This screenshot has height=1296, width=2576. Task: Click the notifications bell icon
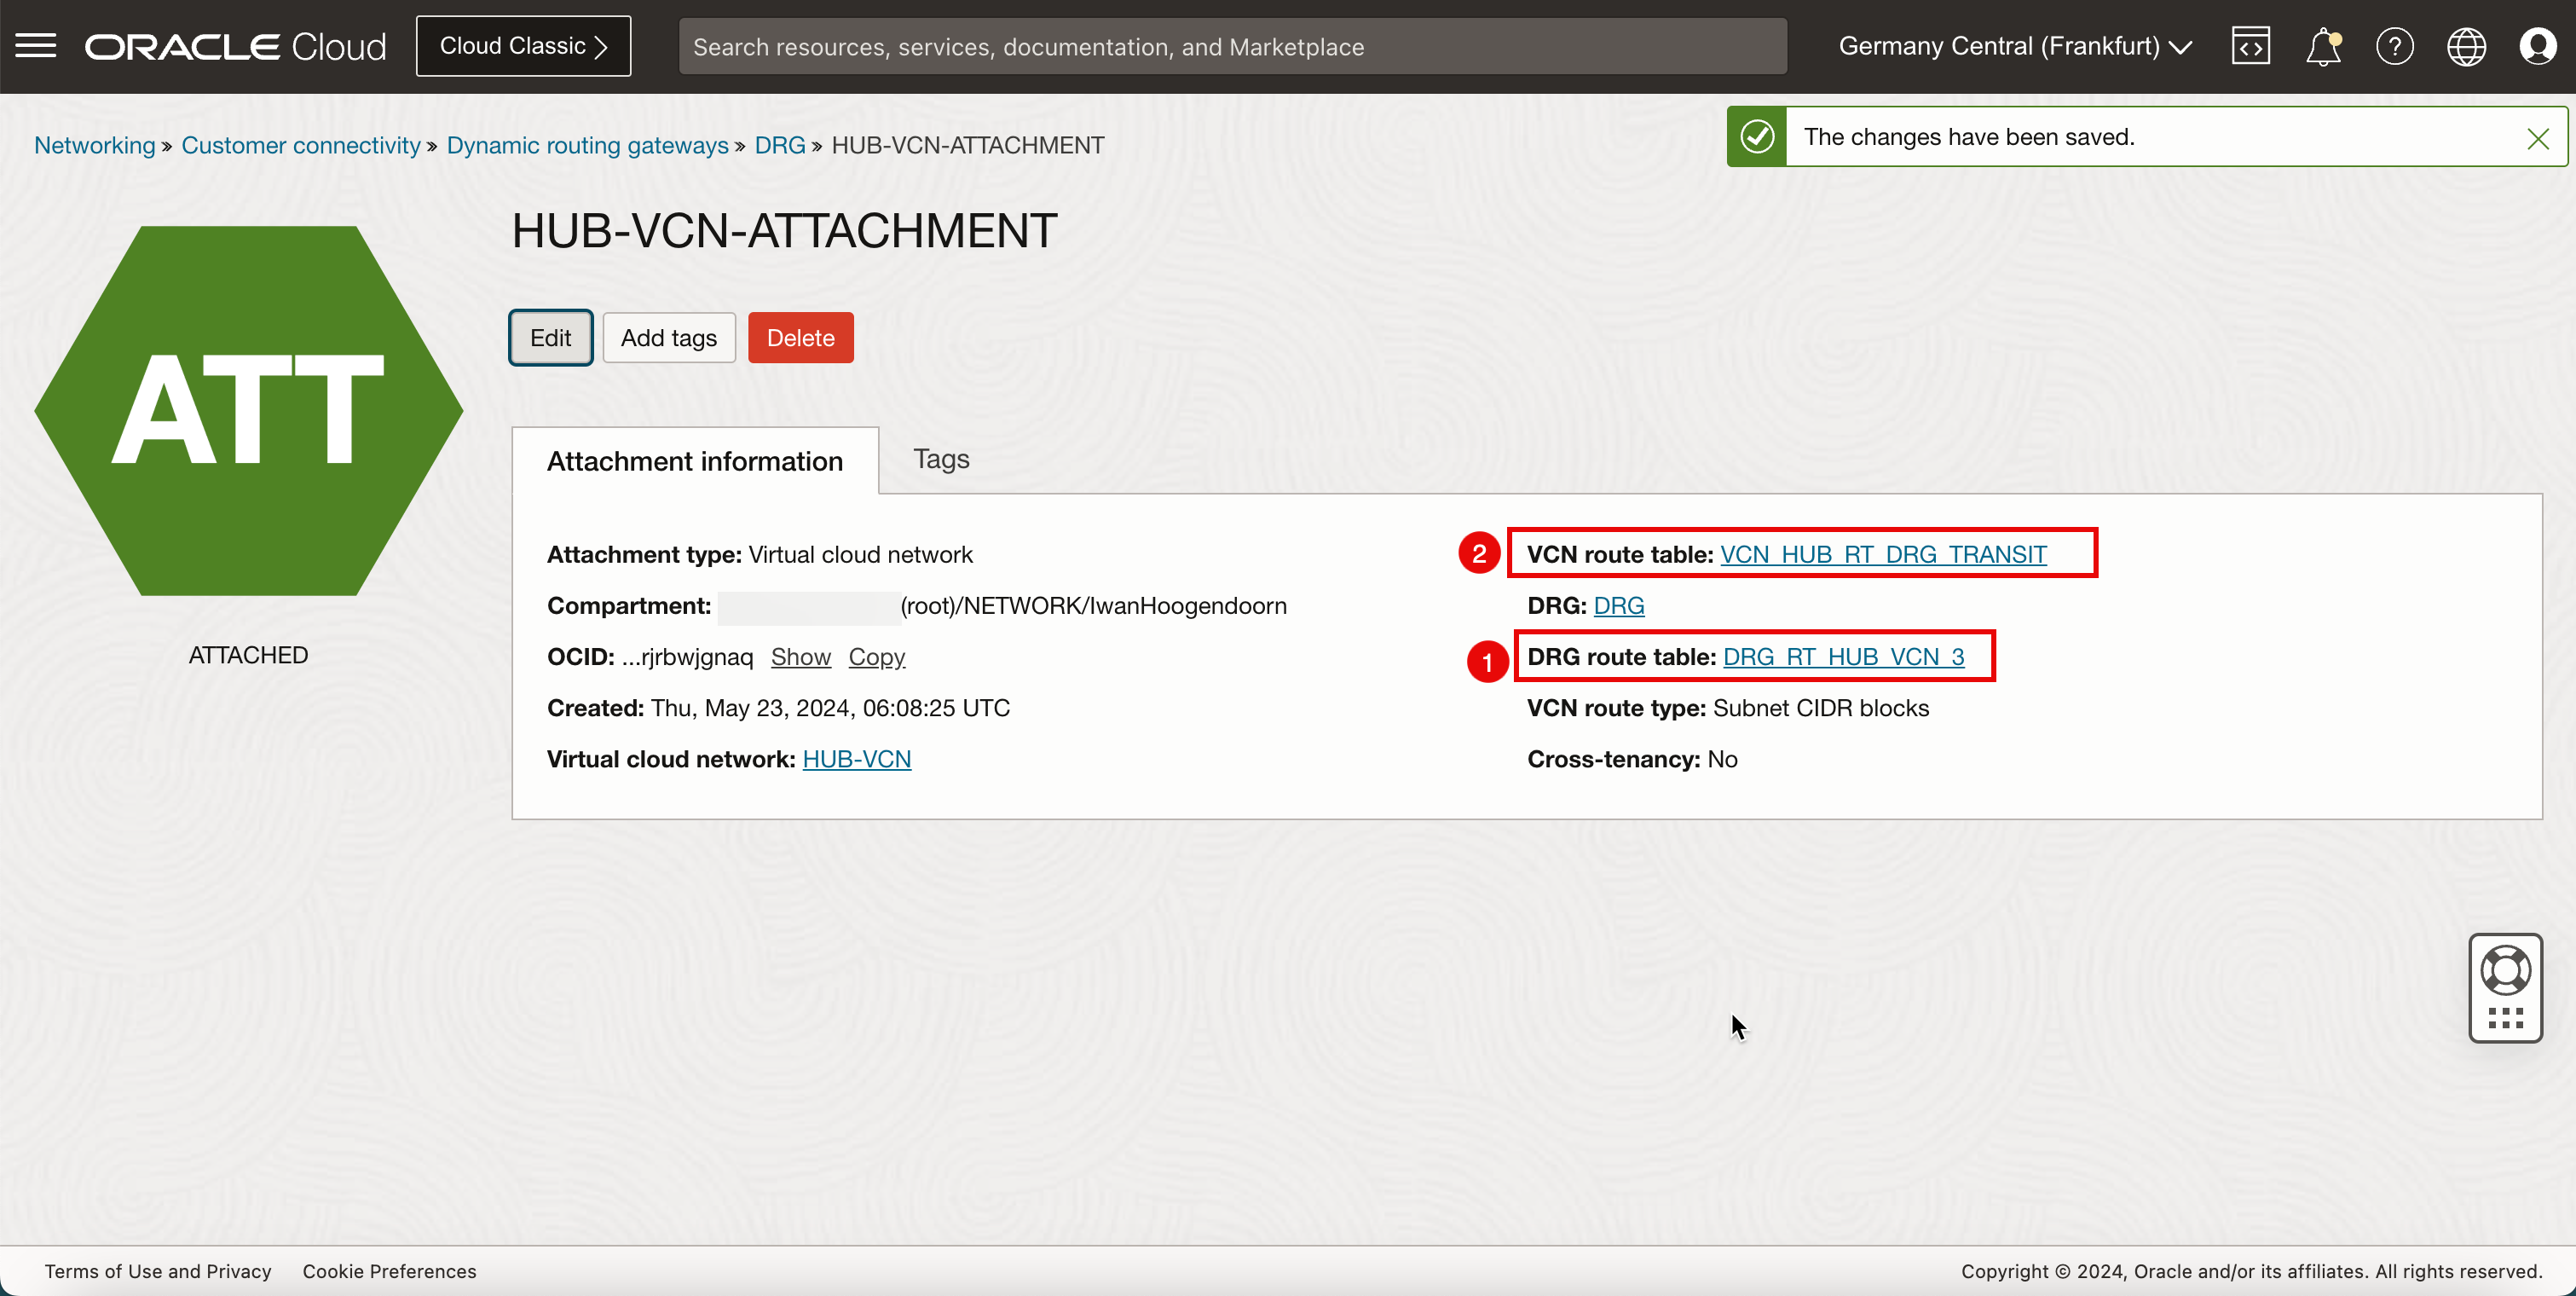pos(2321,46)
